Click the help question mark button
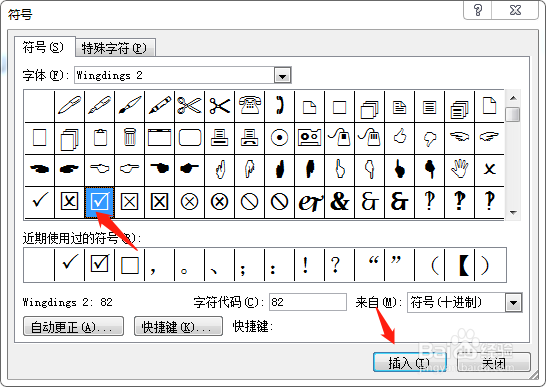 click(478, 10)
